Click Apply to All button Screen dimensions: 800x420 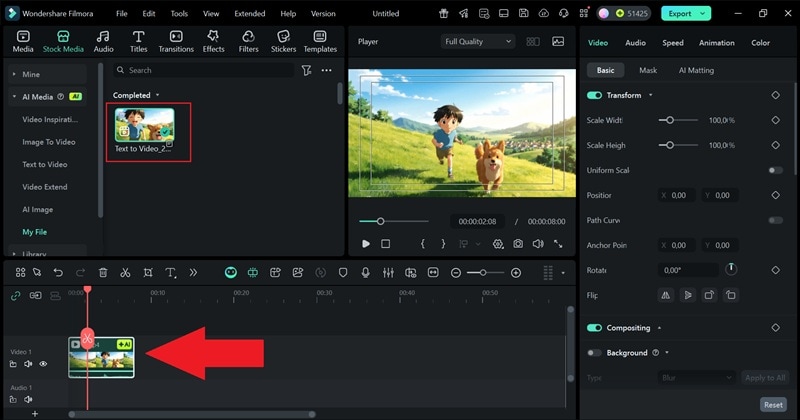pyautogui.click(x=764, y=378)
